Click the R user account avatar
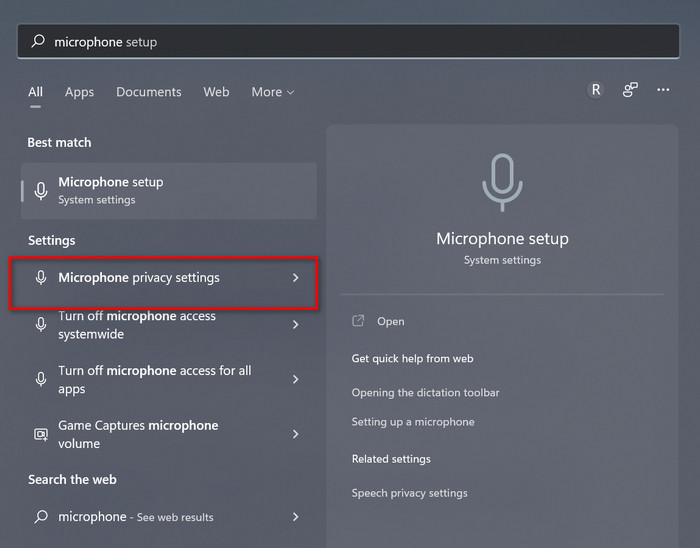Image resolution: width=700 pixels, height=548 pixels. [x=596, y=90]
